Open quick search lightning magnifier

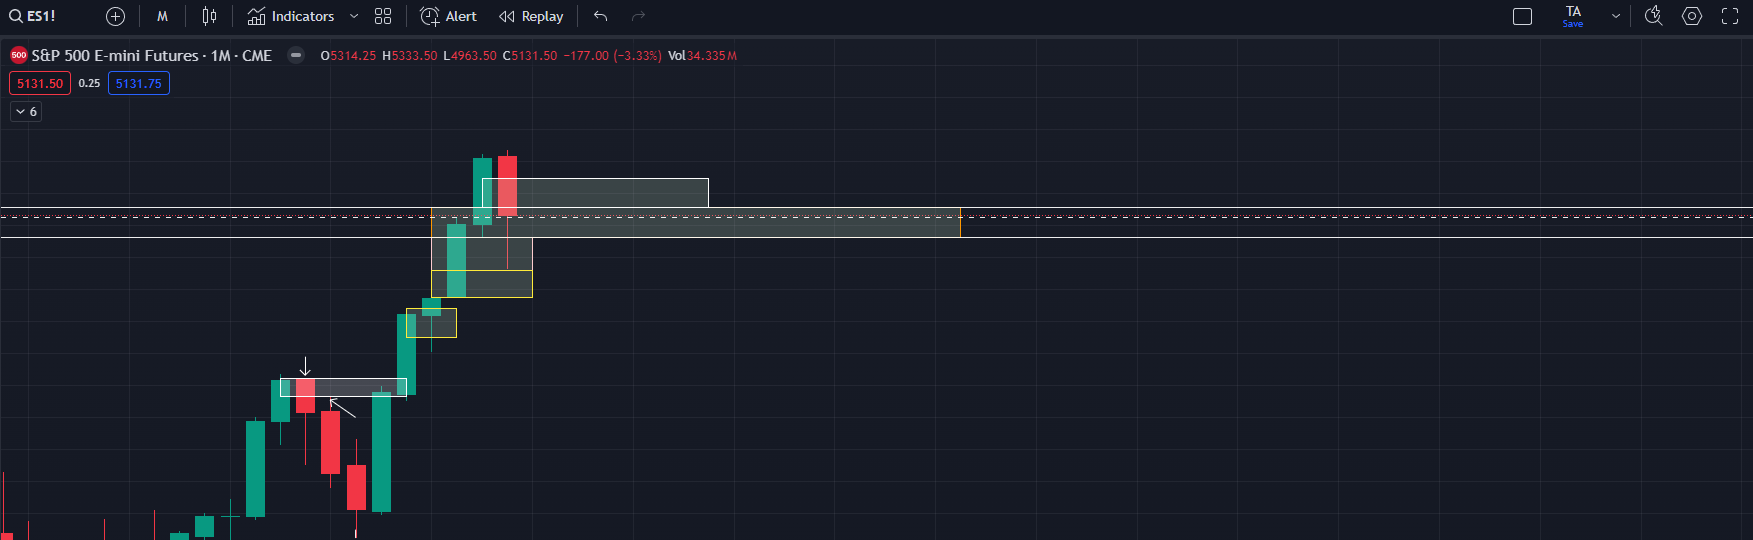pos(1653,16)
